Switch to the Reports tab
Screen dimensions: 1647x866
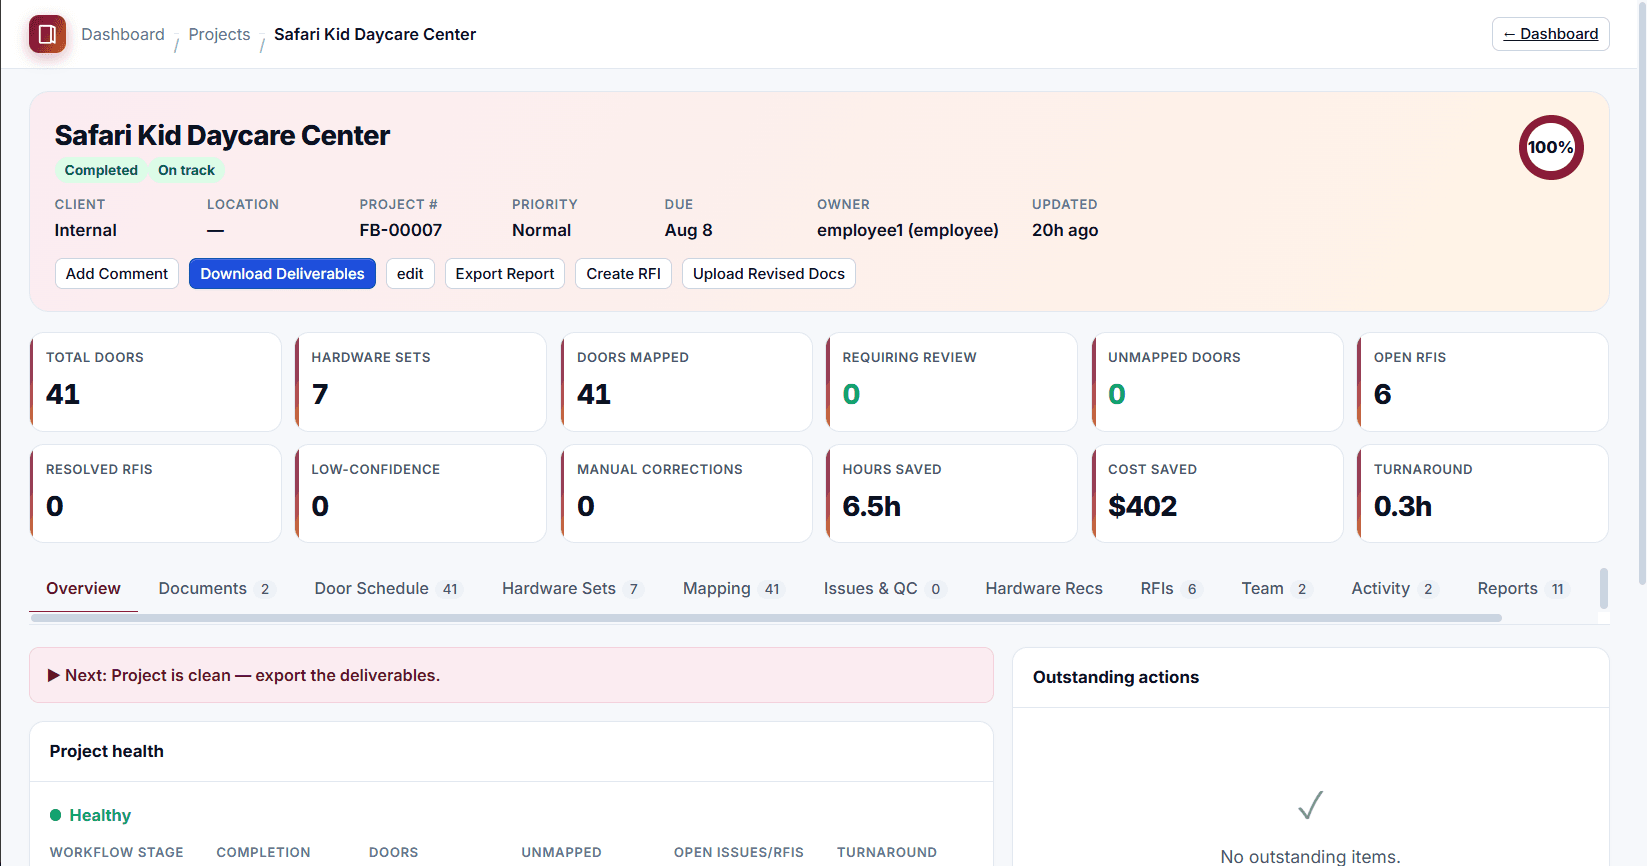pyautogui.click(x=1523, y=588)
